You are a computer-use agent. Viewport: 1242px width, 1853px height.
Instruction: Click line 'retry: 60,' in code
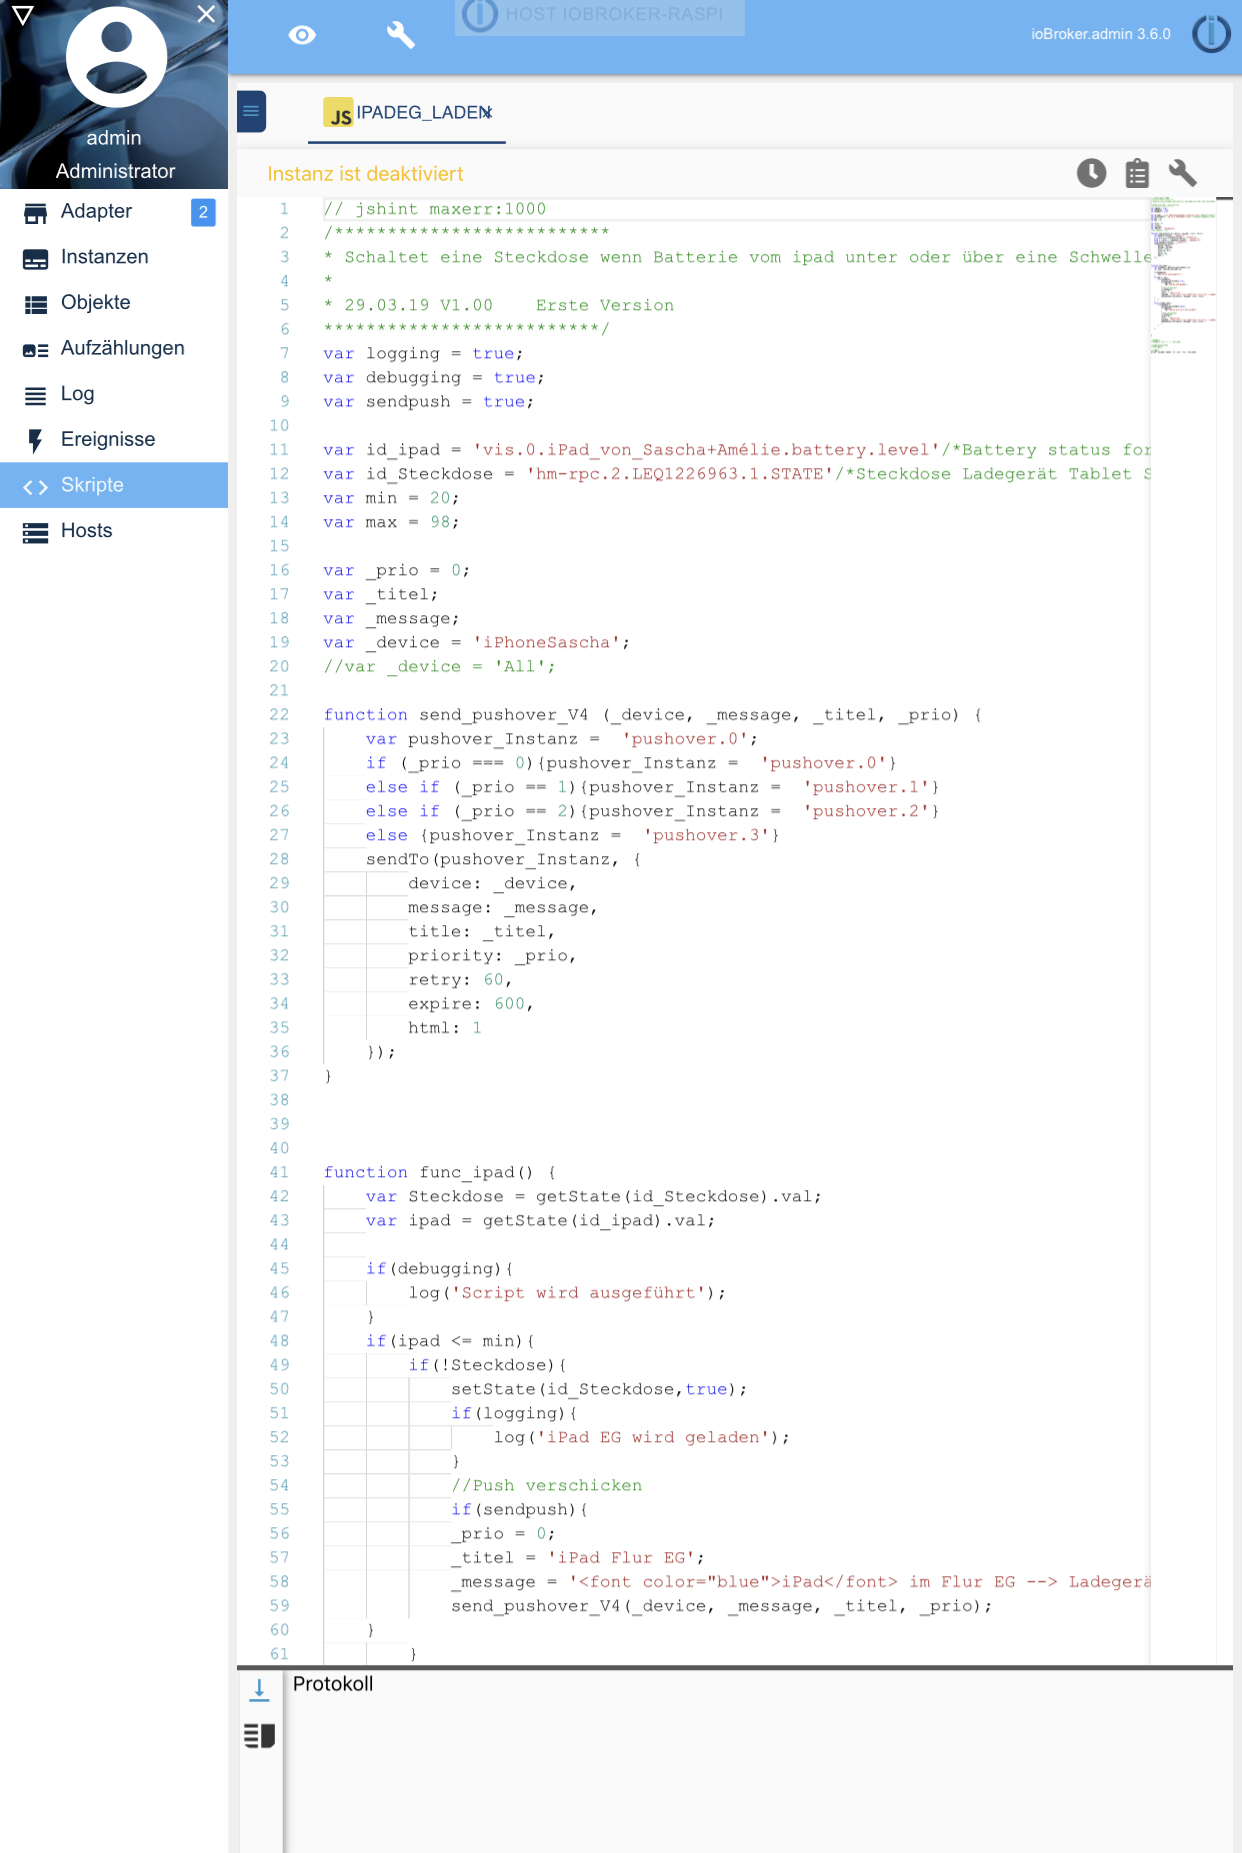click(x=460, y=980)
